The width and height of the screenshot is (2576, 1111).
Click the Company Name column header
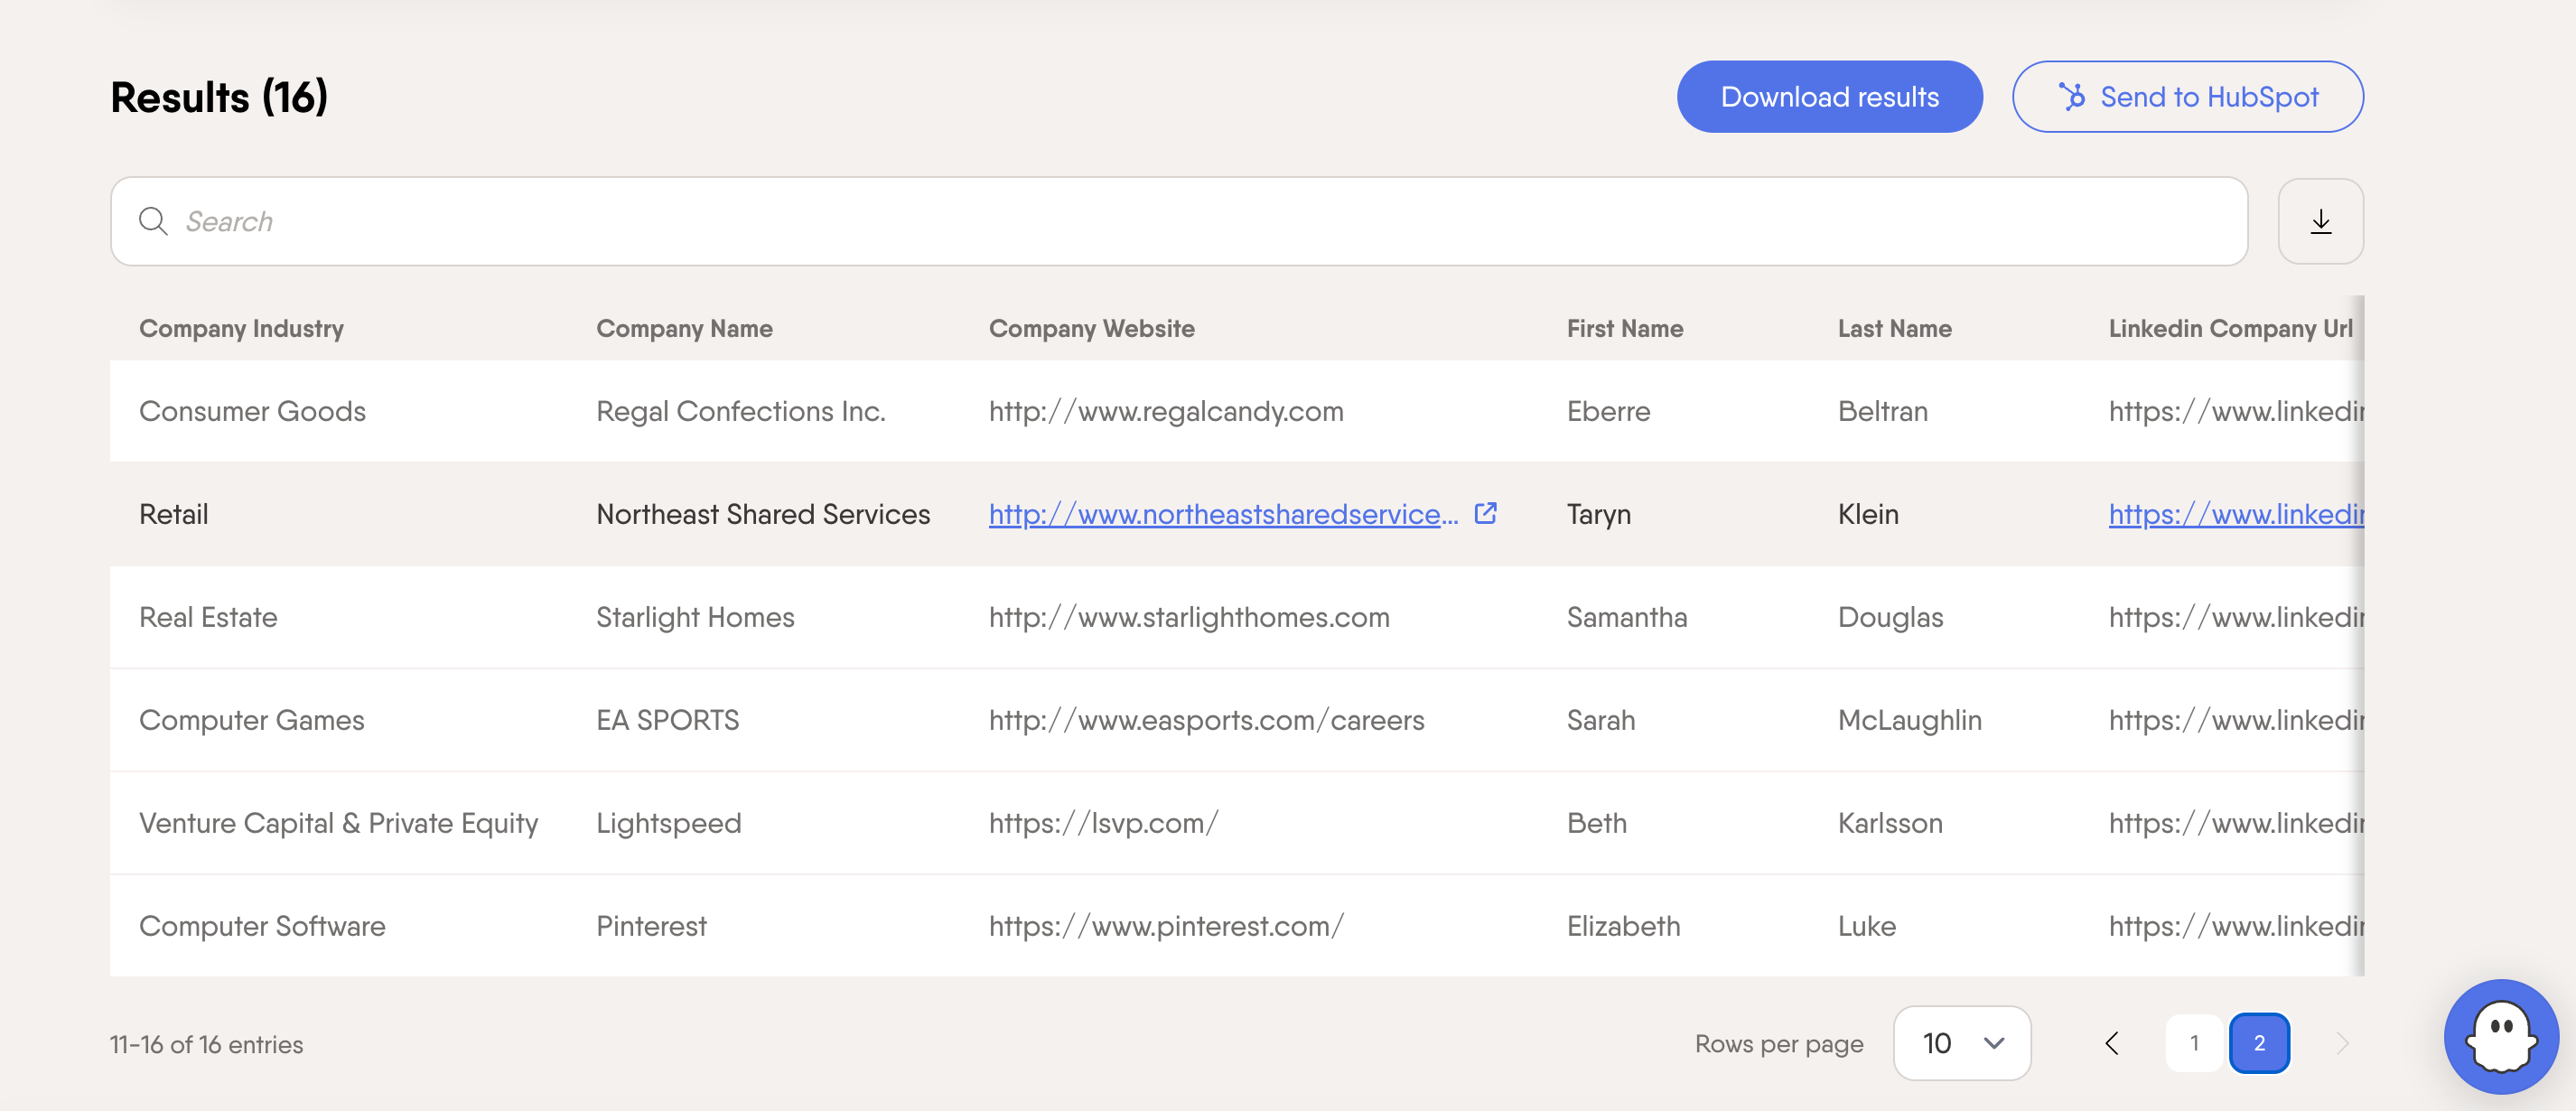point(684,328)
